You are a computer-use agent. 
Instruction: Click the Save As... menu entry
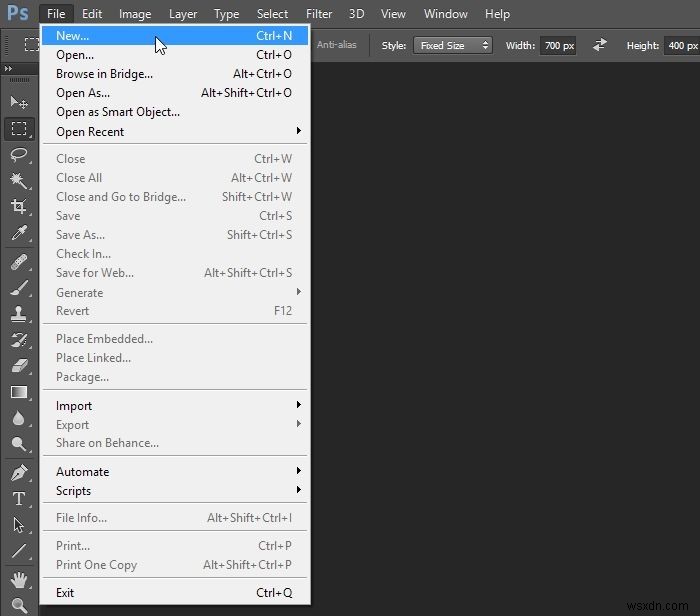(x=175, y=234)
